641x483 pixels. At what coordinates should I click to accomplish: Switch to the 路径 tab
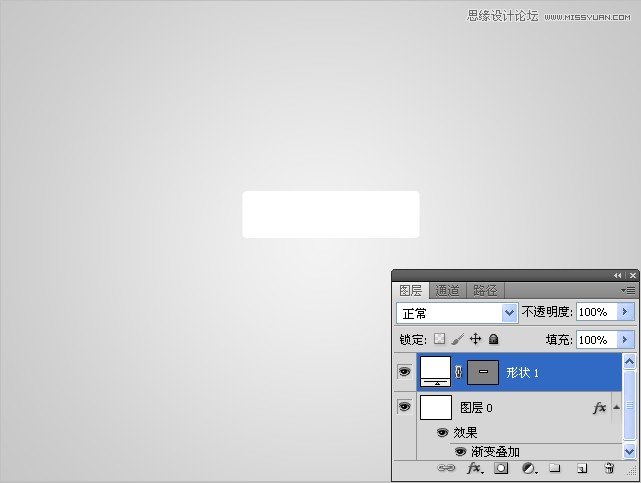(x=485, y=291)
